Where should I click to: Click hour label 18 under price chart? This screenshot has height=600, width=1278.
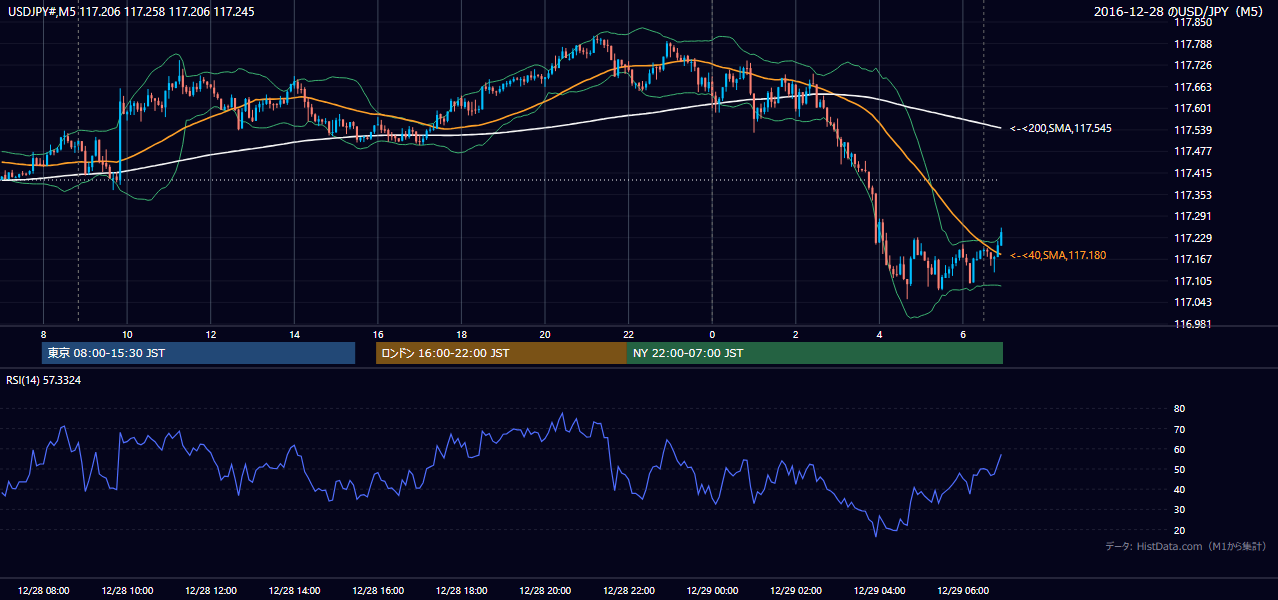tap(461, 334)
